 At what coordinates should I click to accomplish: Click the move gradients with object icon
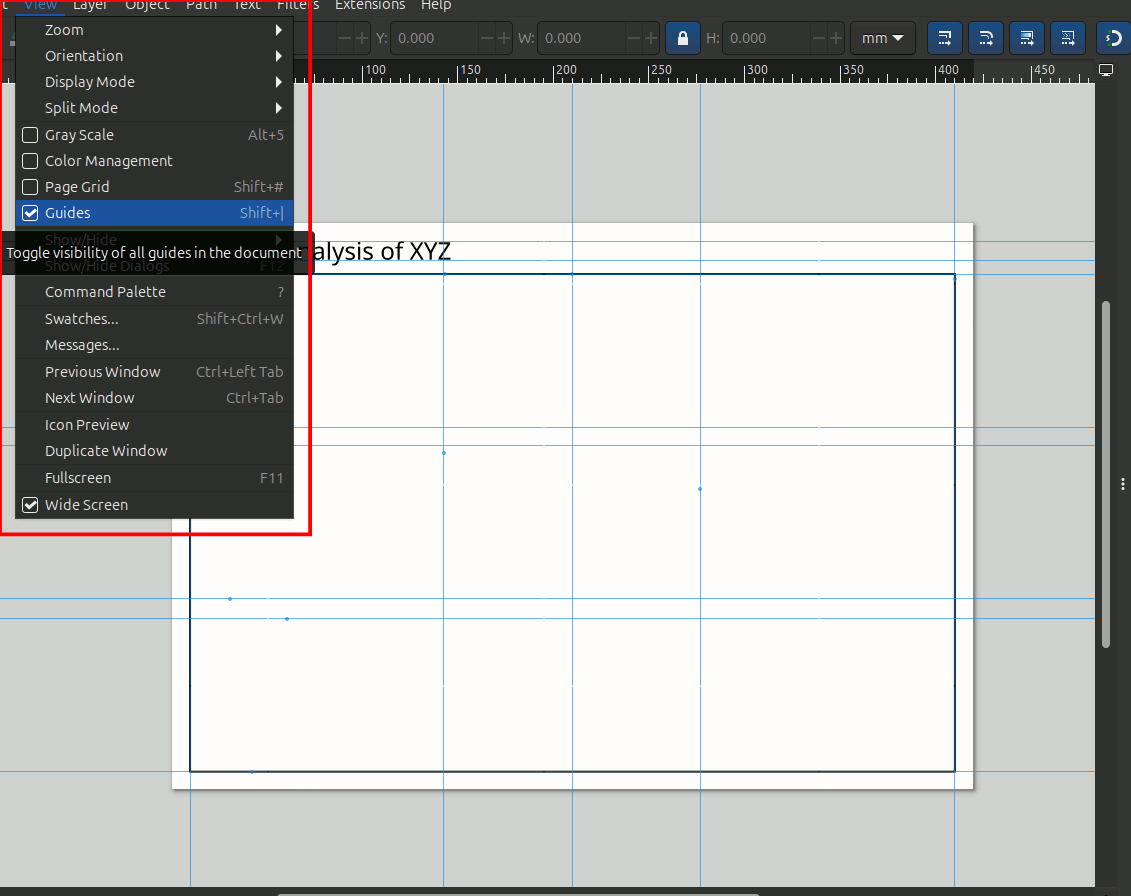(1027, 38)
